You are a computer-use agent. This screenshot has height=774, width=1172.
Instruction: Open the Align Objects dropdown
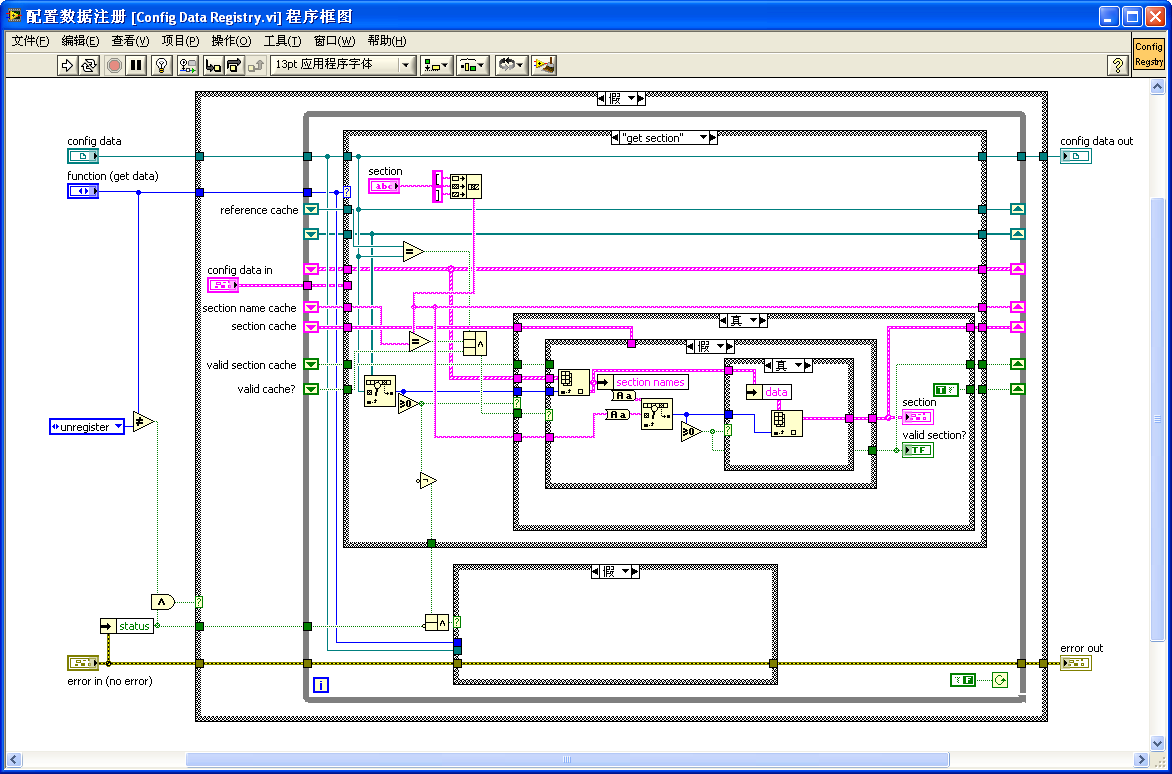[436, 65]
